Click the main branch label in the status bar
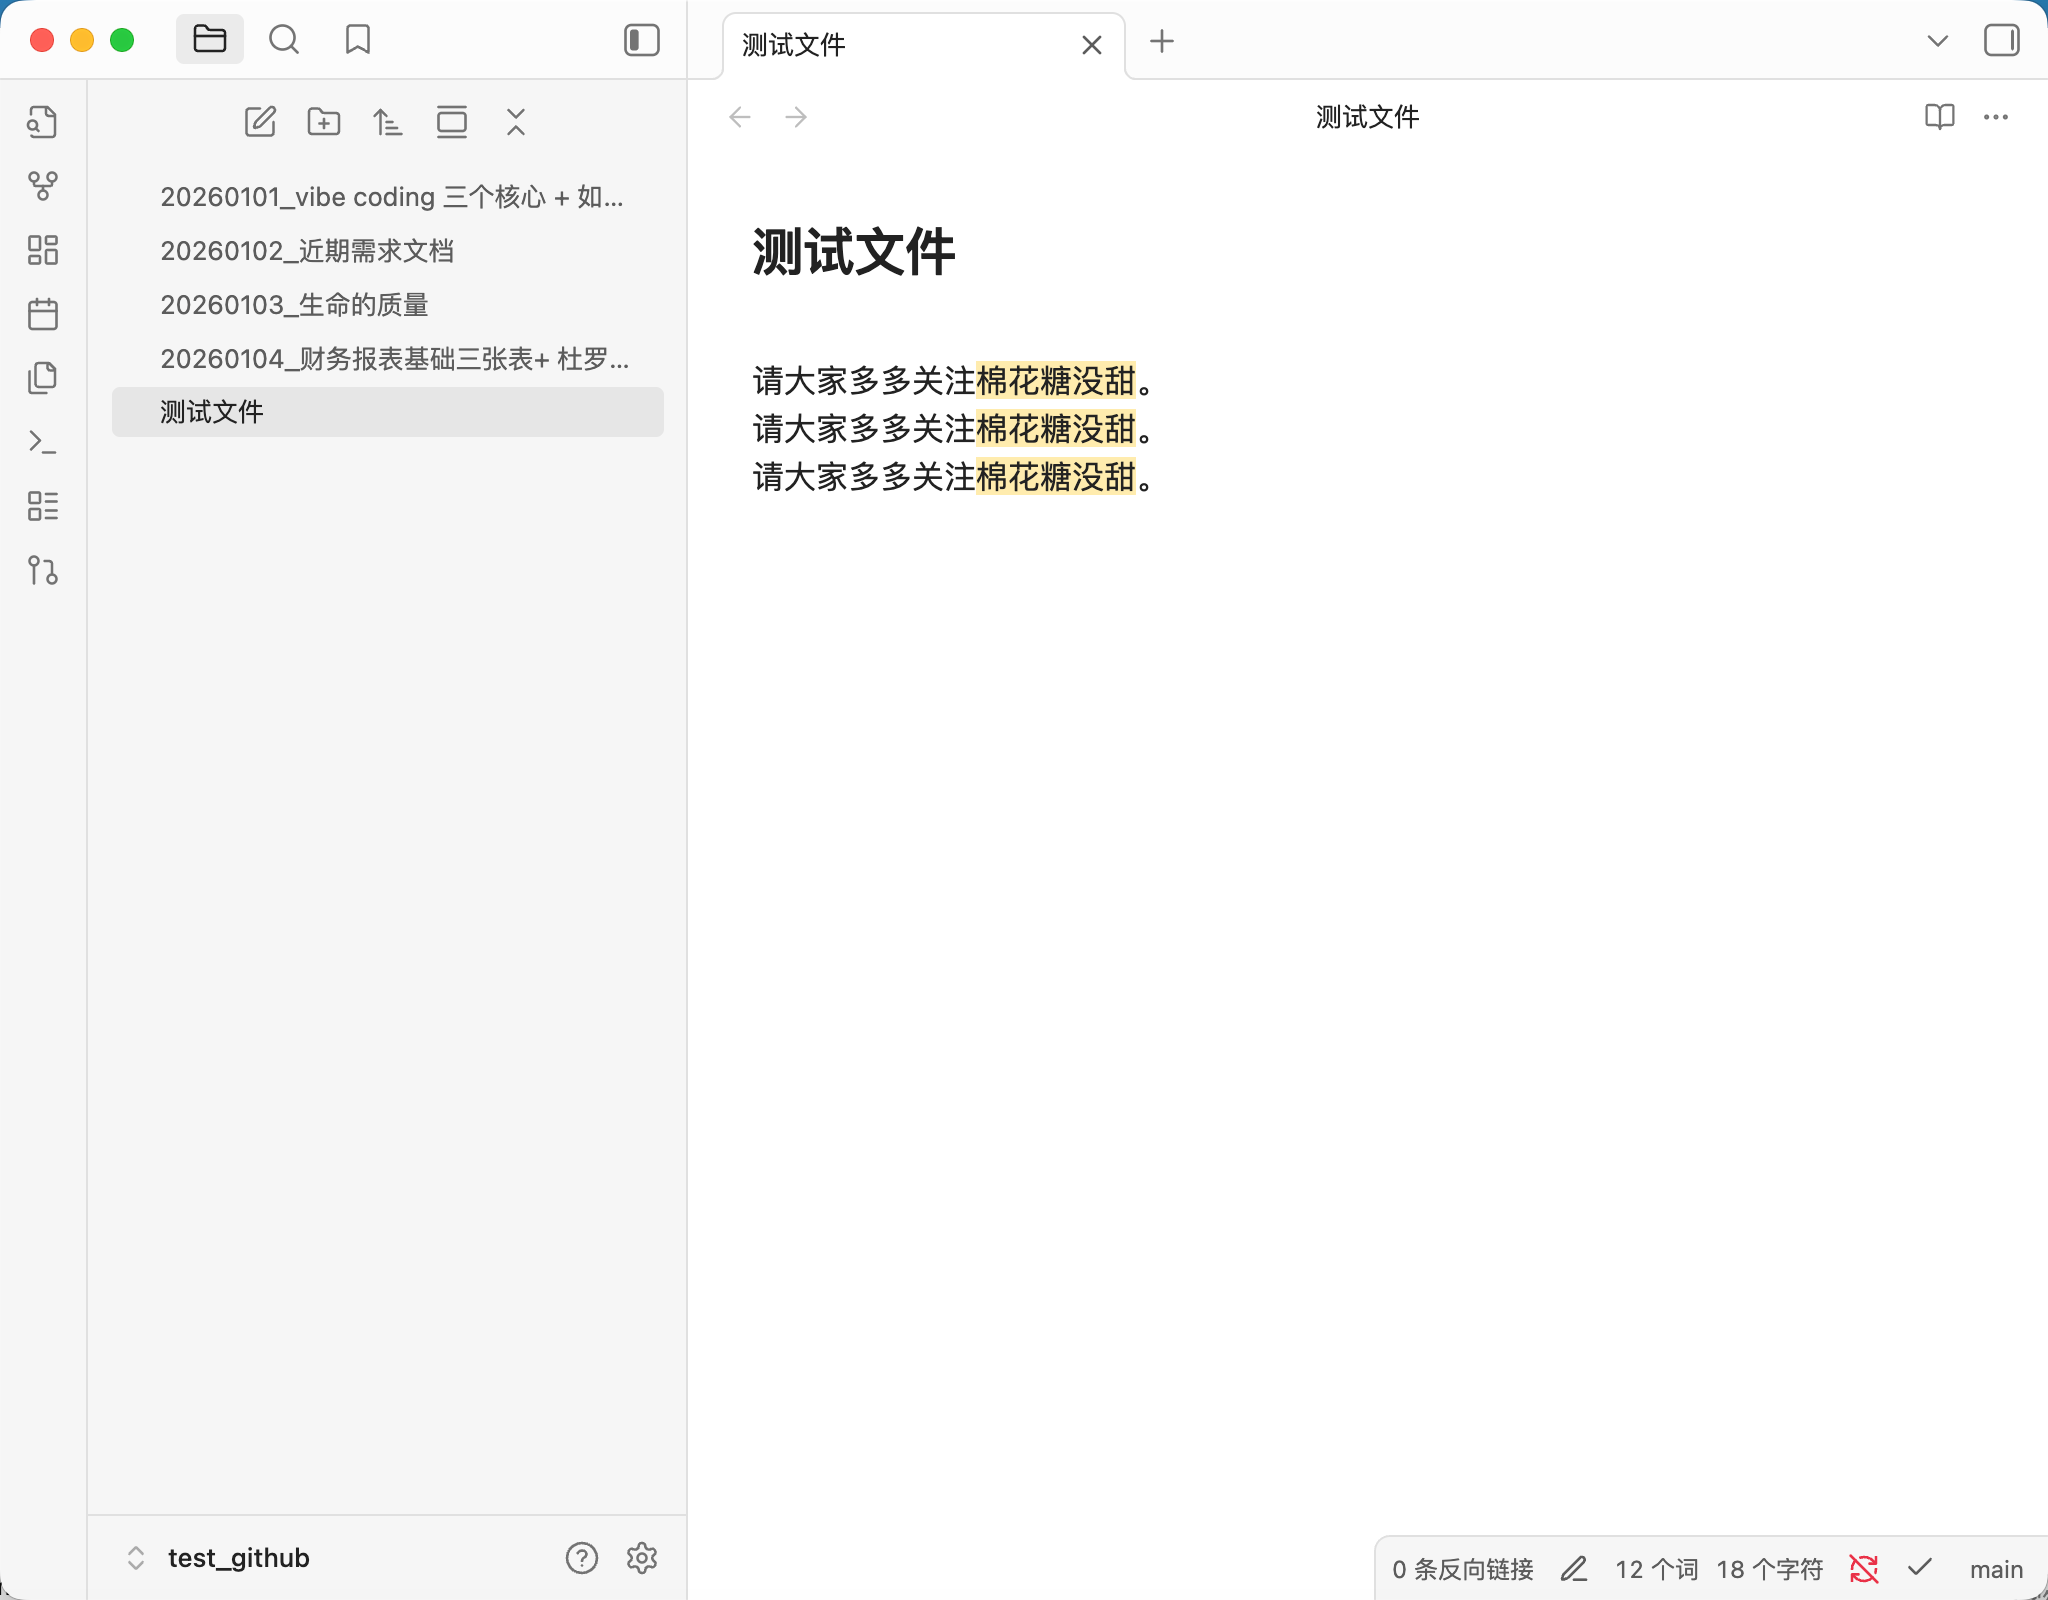 1996,1569
